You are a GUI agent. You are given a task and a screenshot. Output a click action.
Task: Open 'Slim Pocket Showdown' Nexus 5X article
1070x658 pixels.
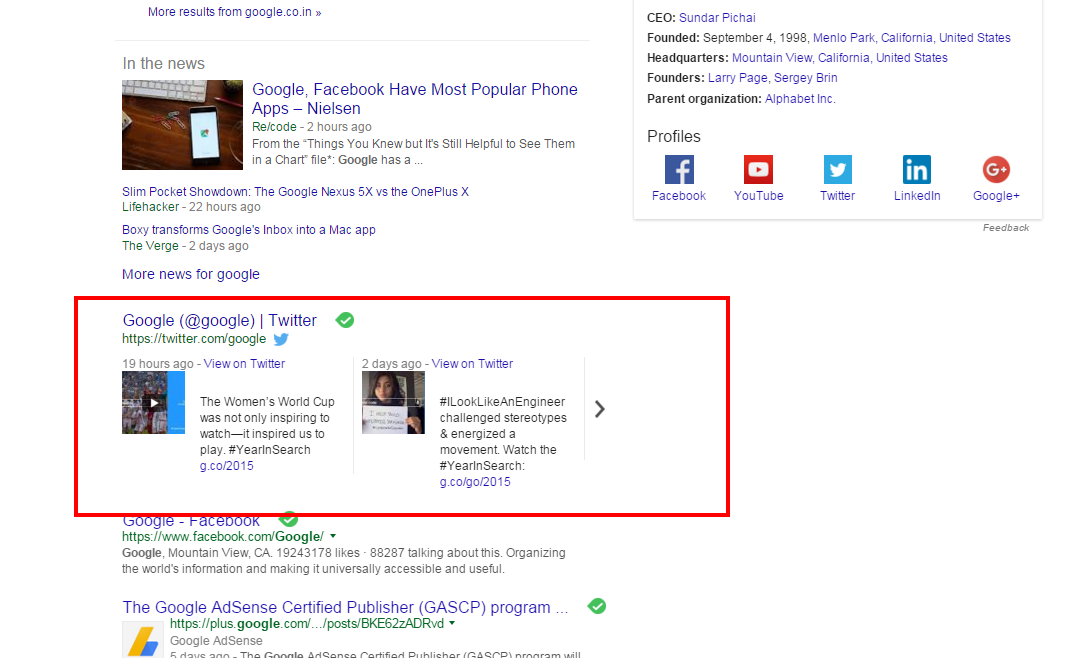click(x=295, y=192)
